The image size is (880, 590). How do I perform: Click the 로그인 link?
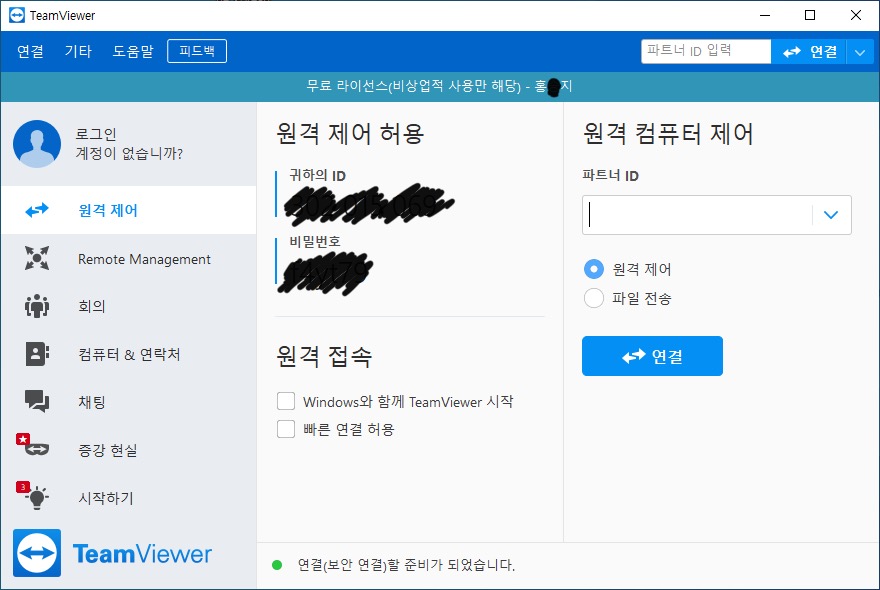tap(96, 134)
